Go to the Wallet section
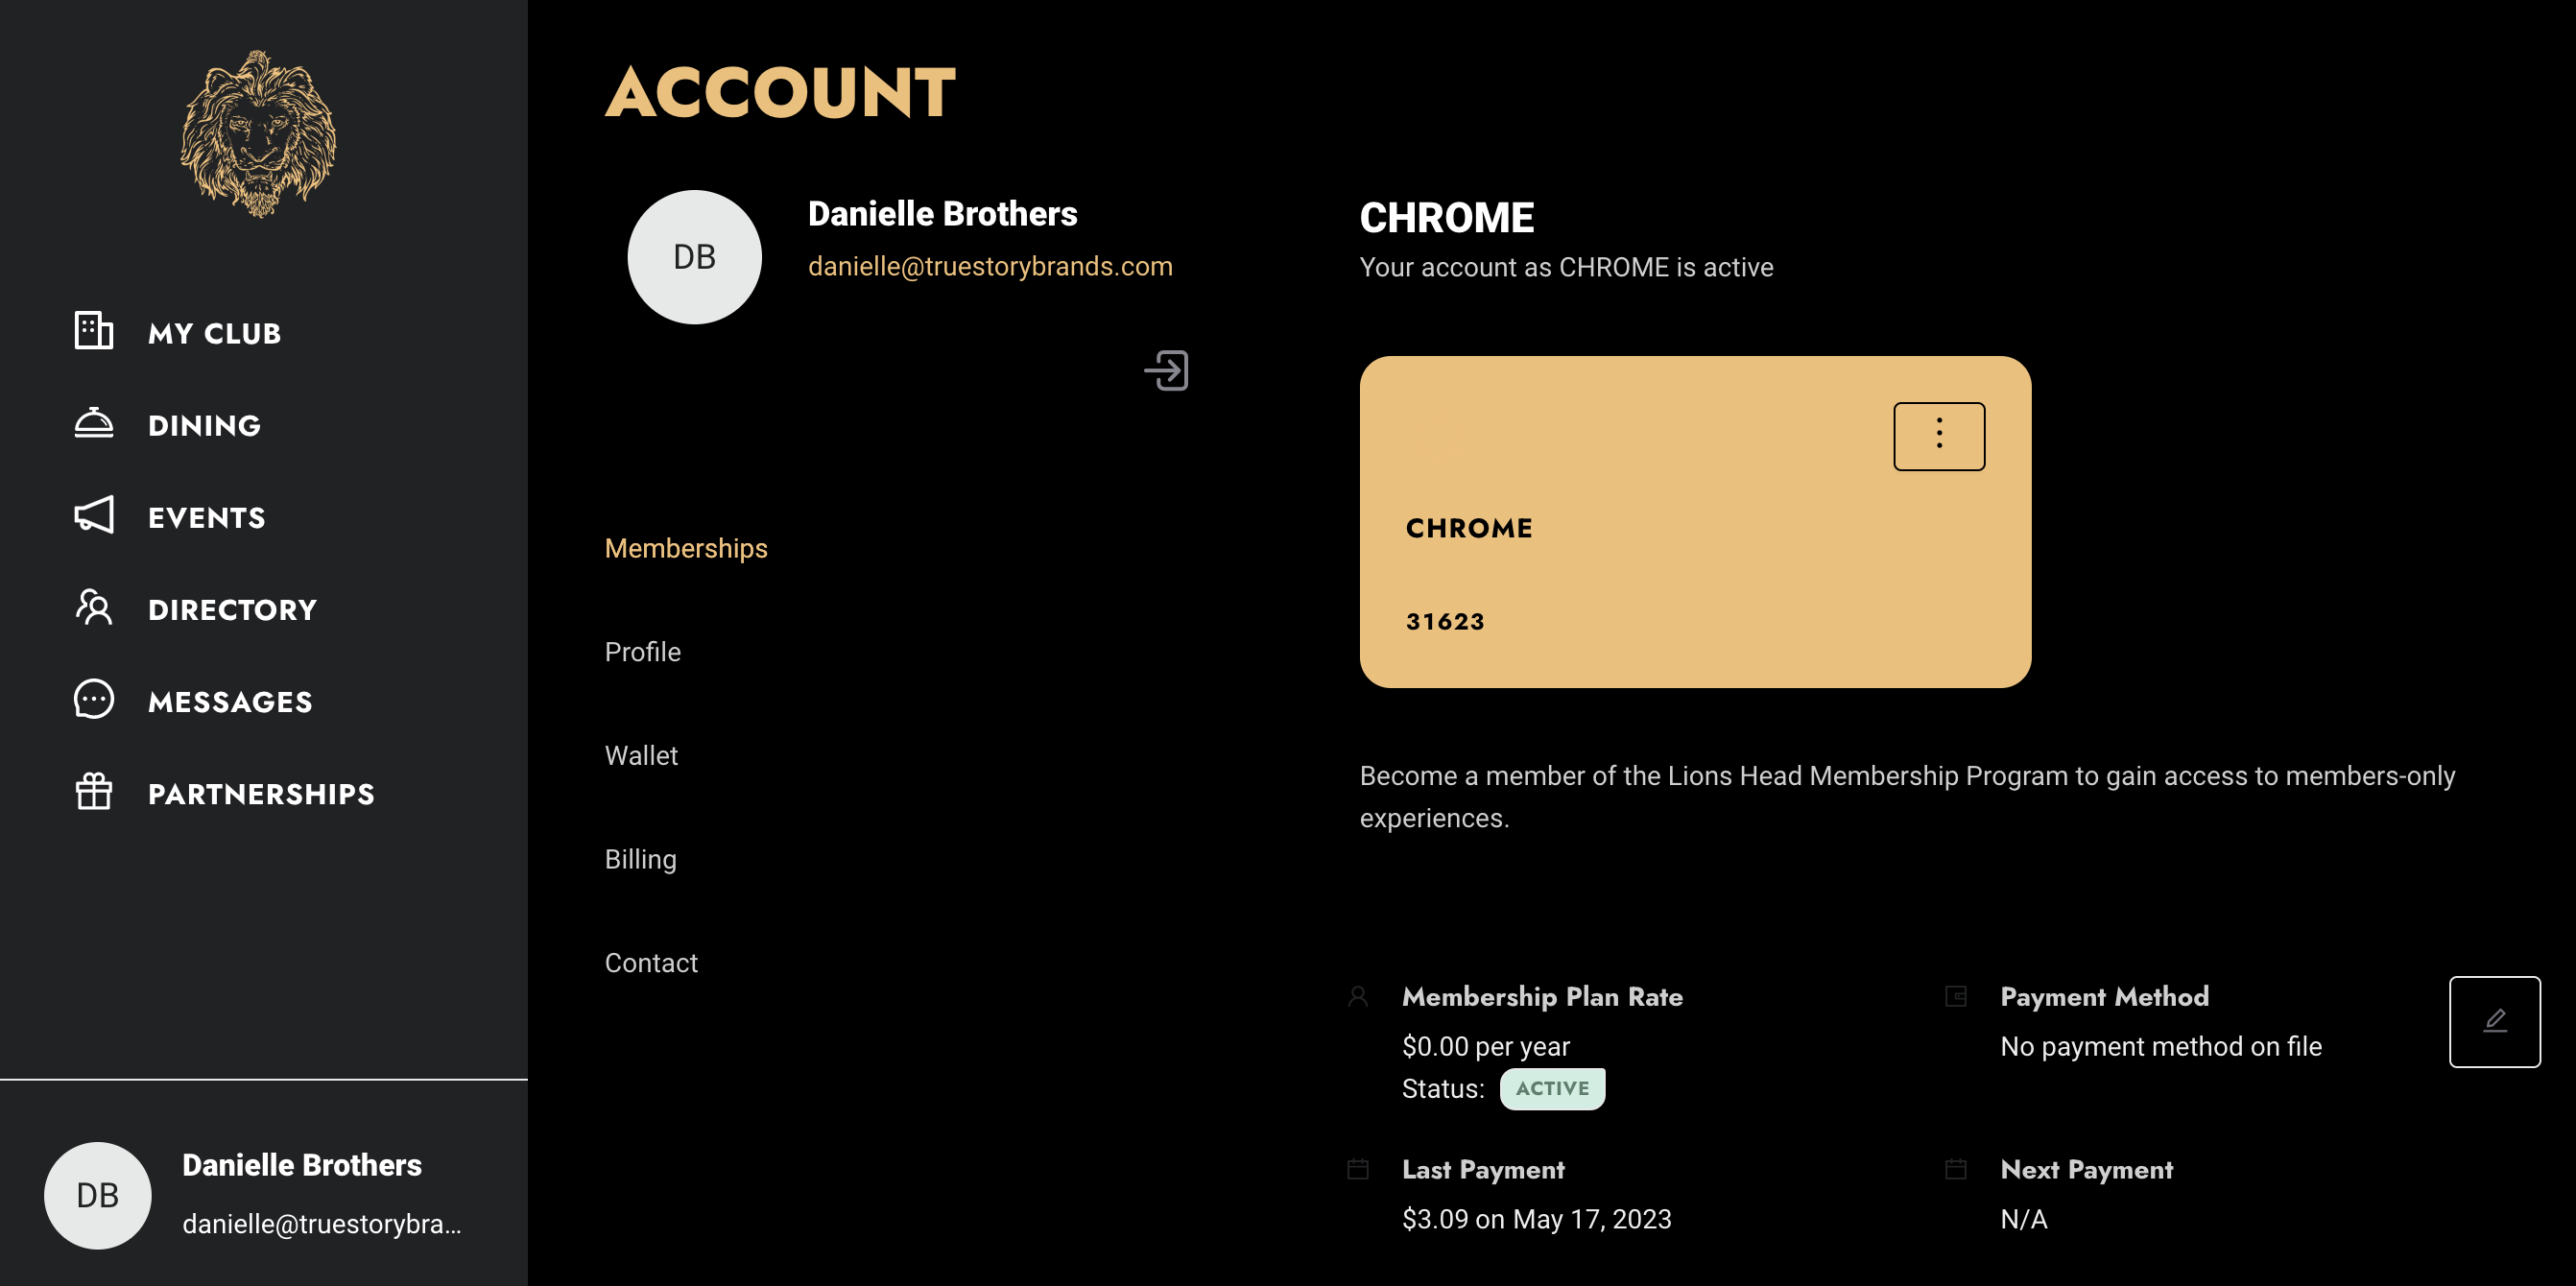2576x1286 pixels. tap(641, 755)
